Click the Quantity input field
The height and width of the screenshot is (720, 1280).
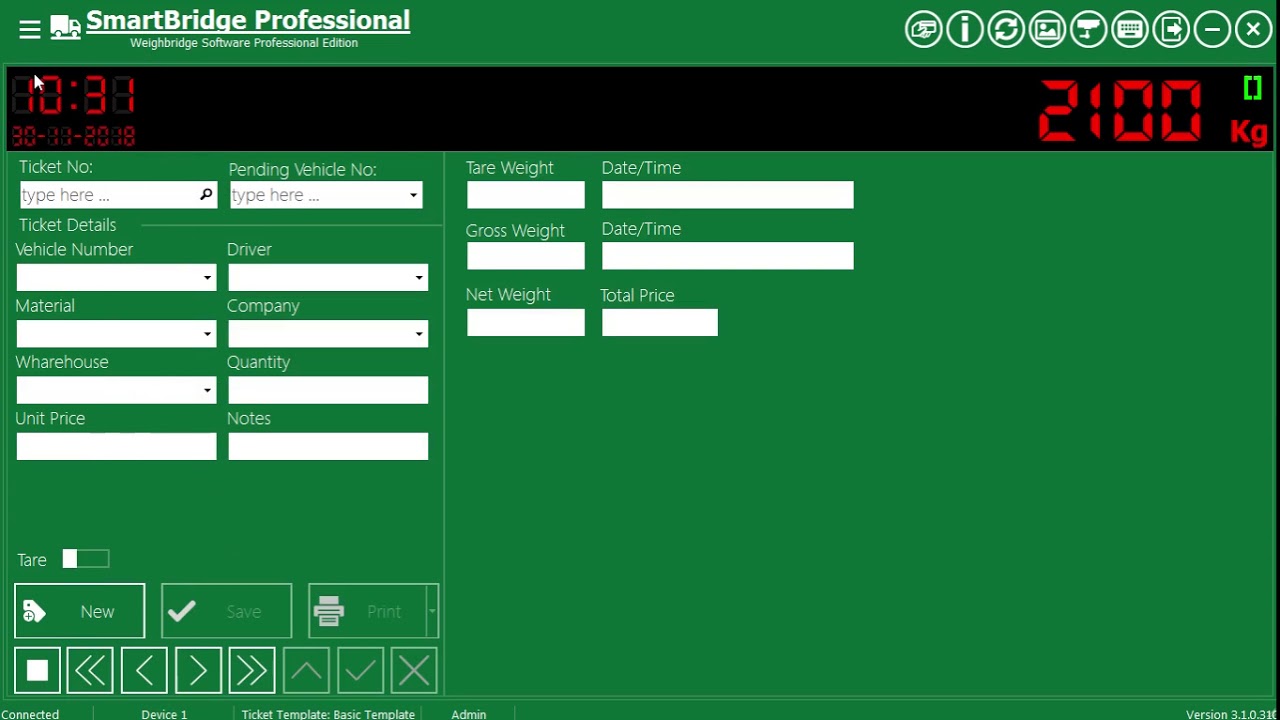tap(328, 390)
